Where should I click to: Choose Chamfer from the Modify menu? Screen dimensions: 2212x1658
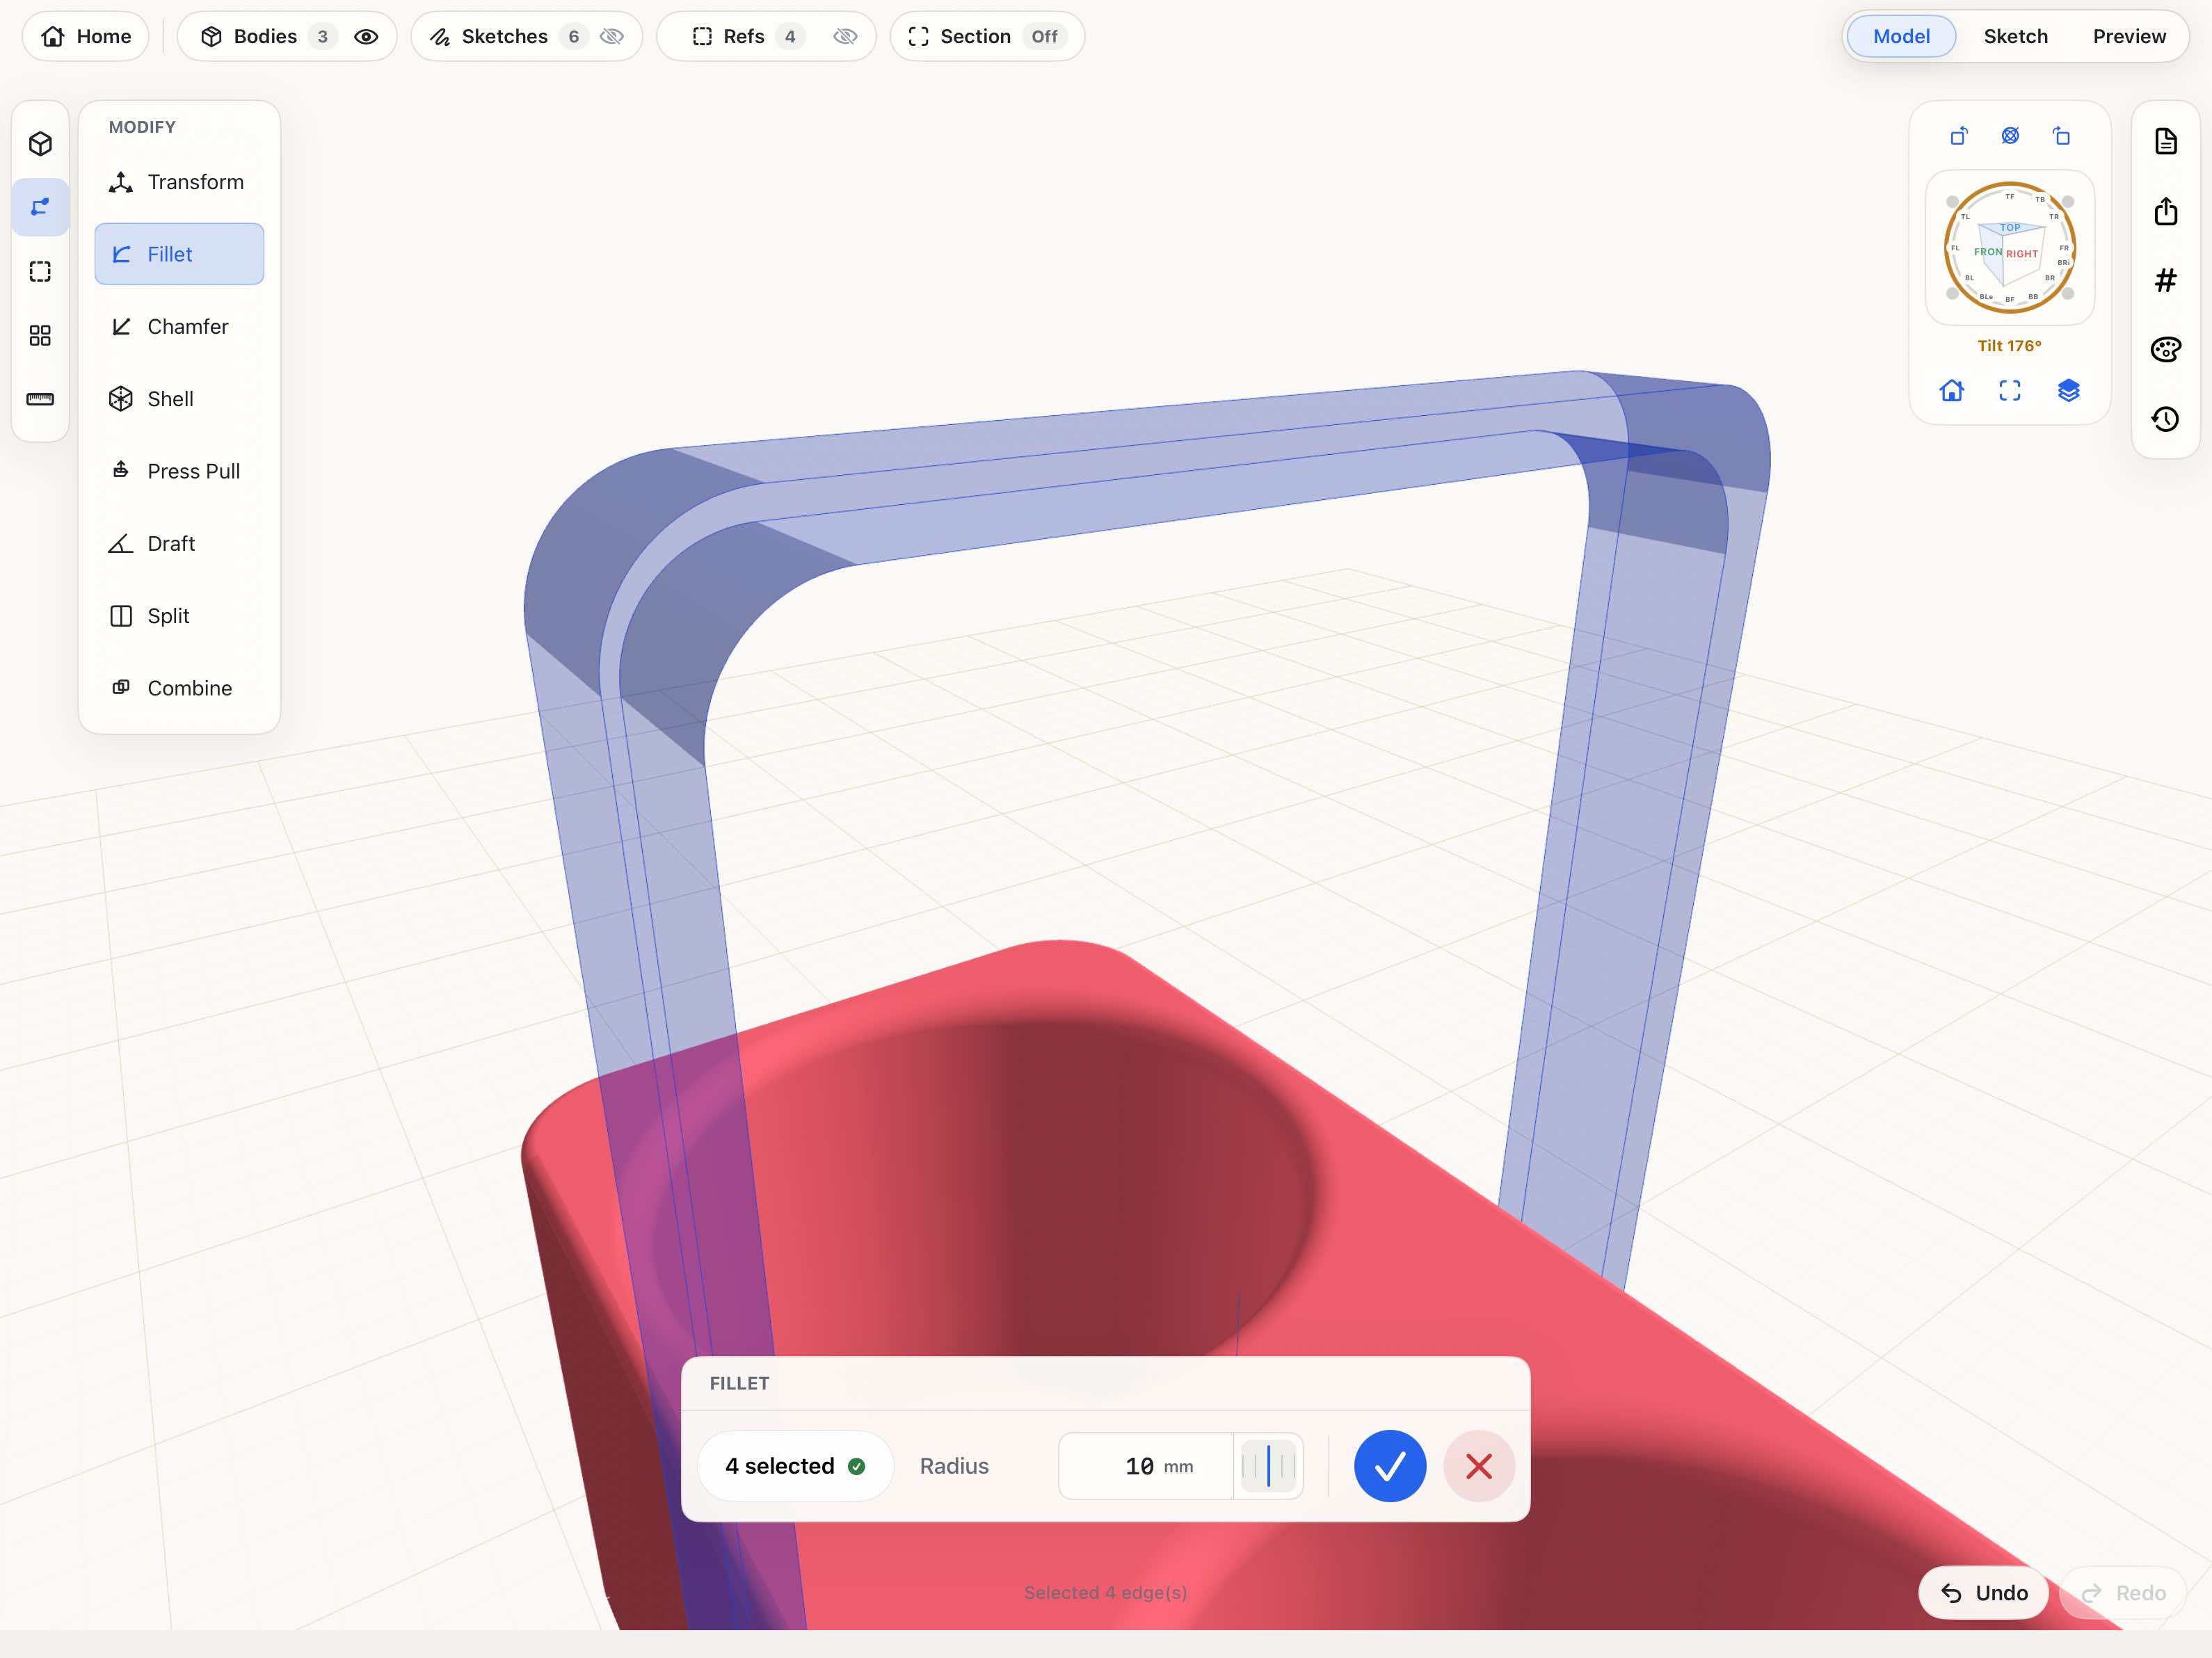[x=179, y=326]
